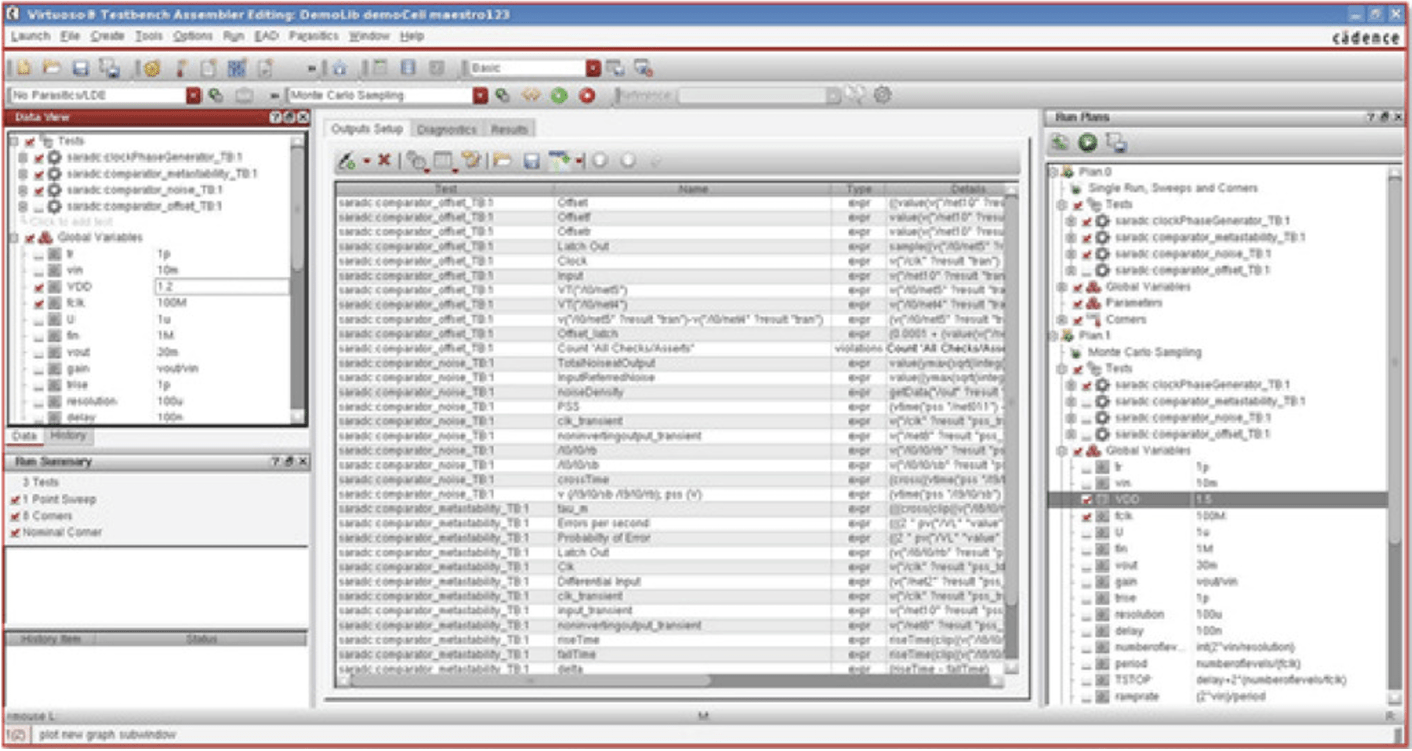Click the New file icon in the top toolbar
This screenshot has width=1412, height=751.
pos(22,68)
